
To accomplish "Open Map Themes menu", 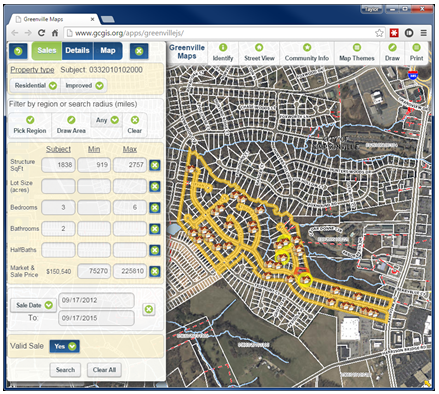I will [x=357, y=53].
